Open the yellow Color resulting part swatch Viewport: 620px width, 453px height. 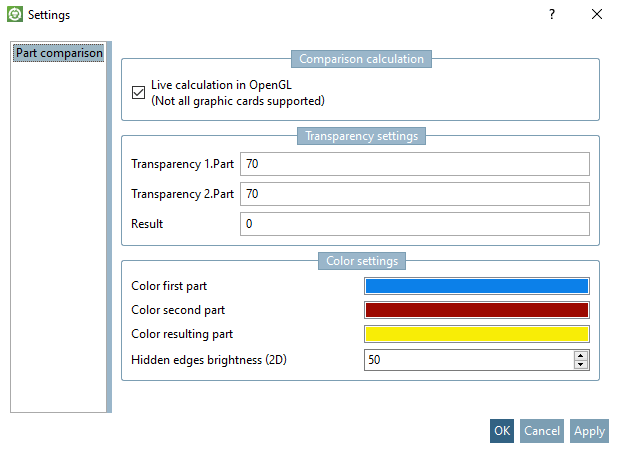click(x=476, y=334)
